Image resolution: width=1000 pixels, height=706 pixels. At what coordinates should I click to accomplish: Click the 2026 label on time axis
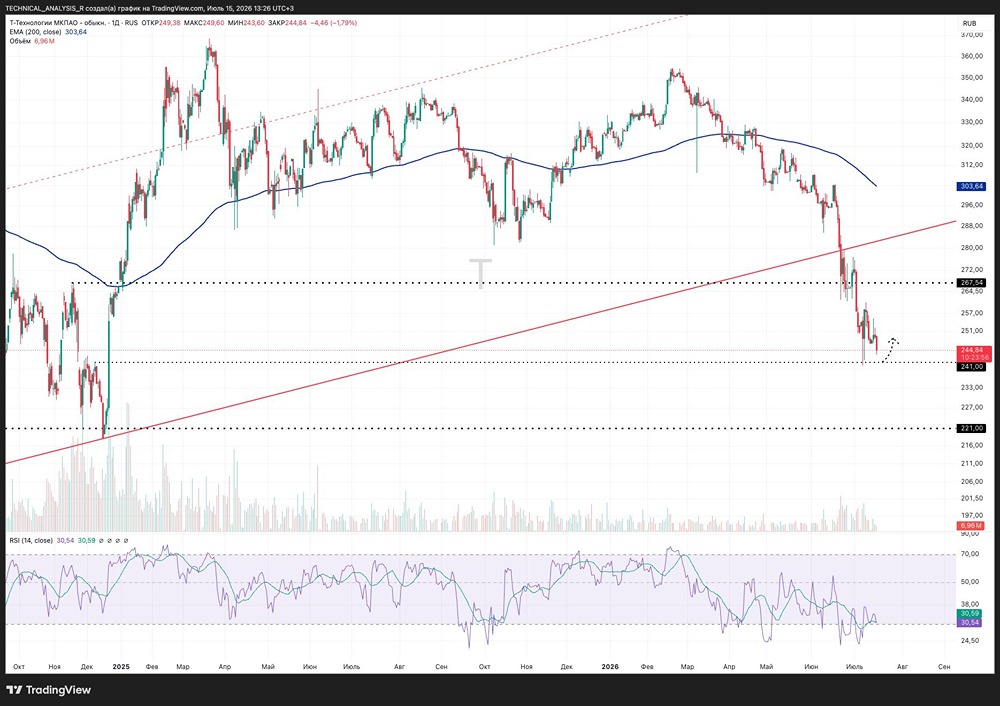pos(610,666)
